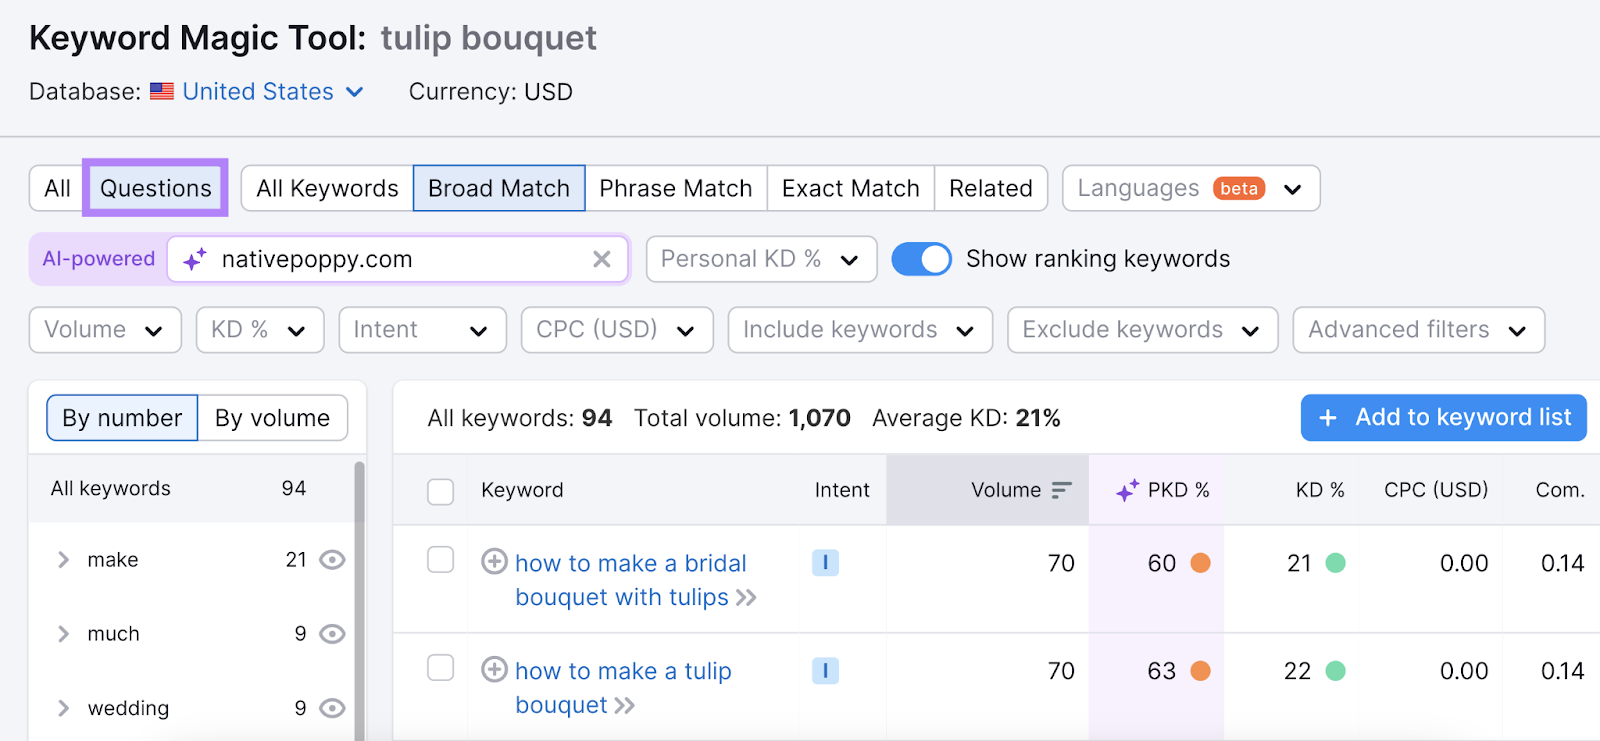Switch to the Questions tab
The width and height of the screenshot is (1600, 741).
(155, 187)
